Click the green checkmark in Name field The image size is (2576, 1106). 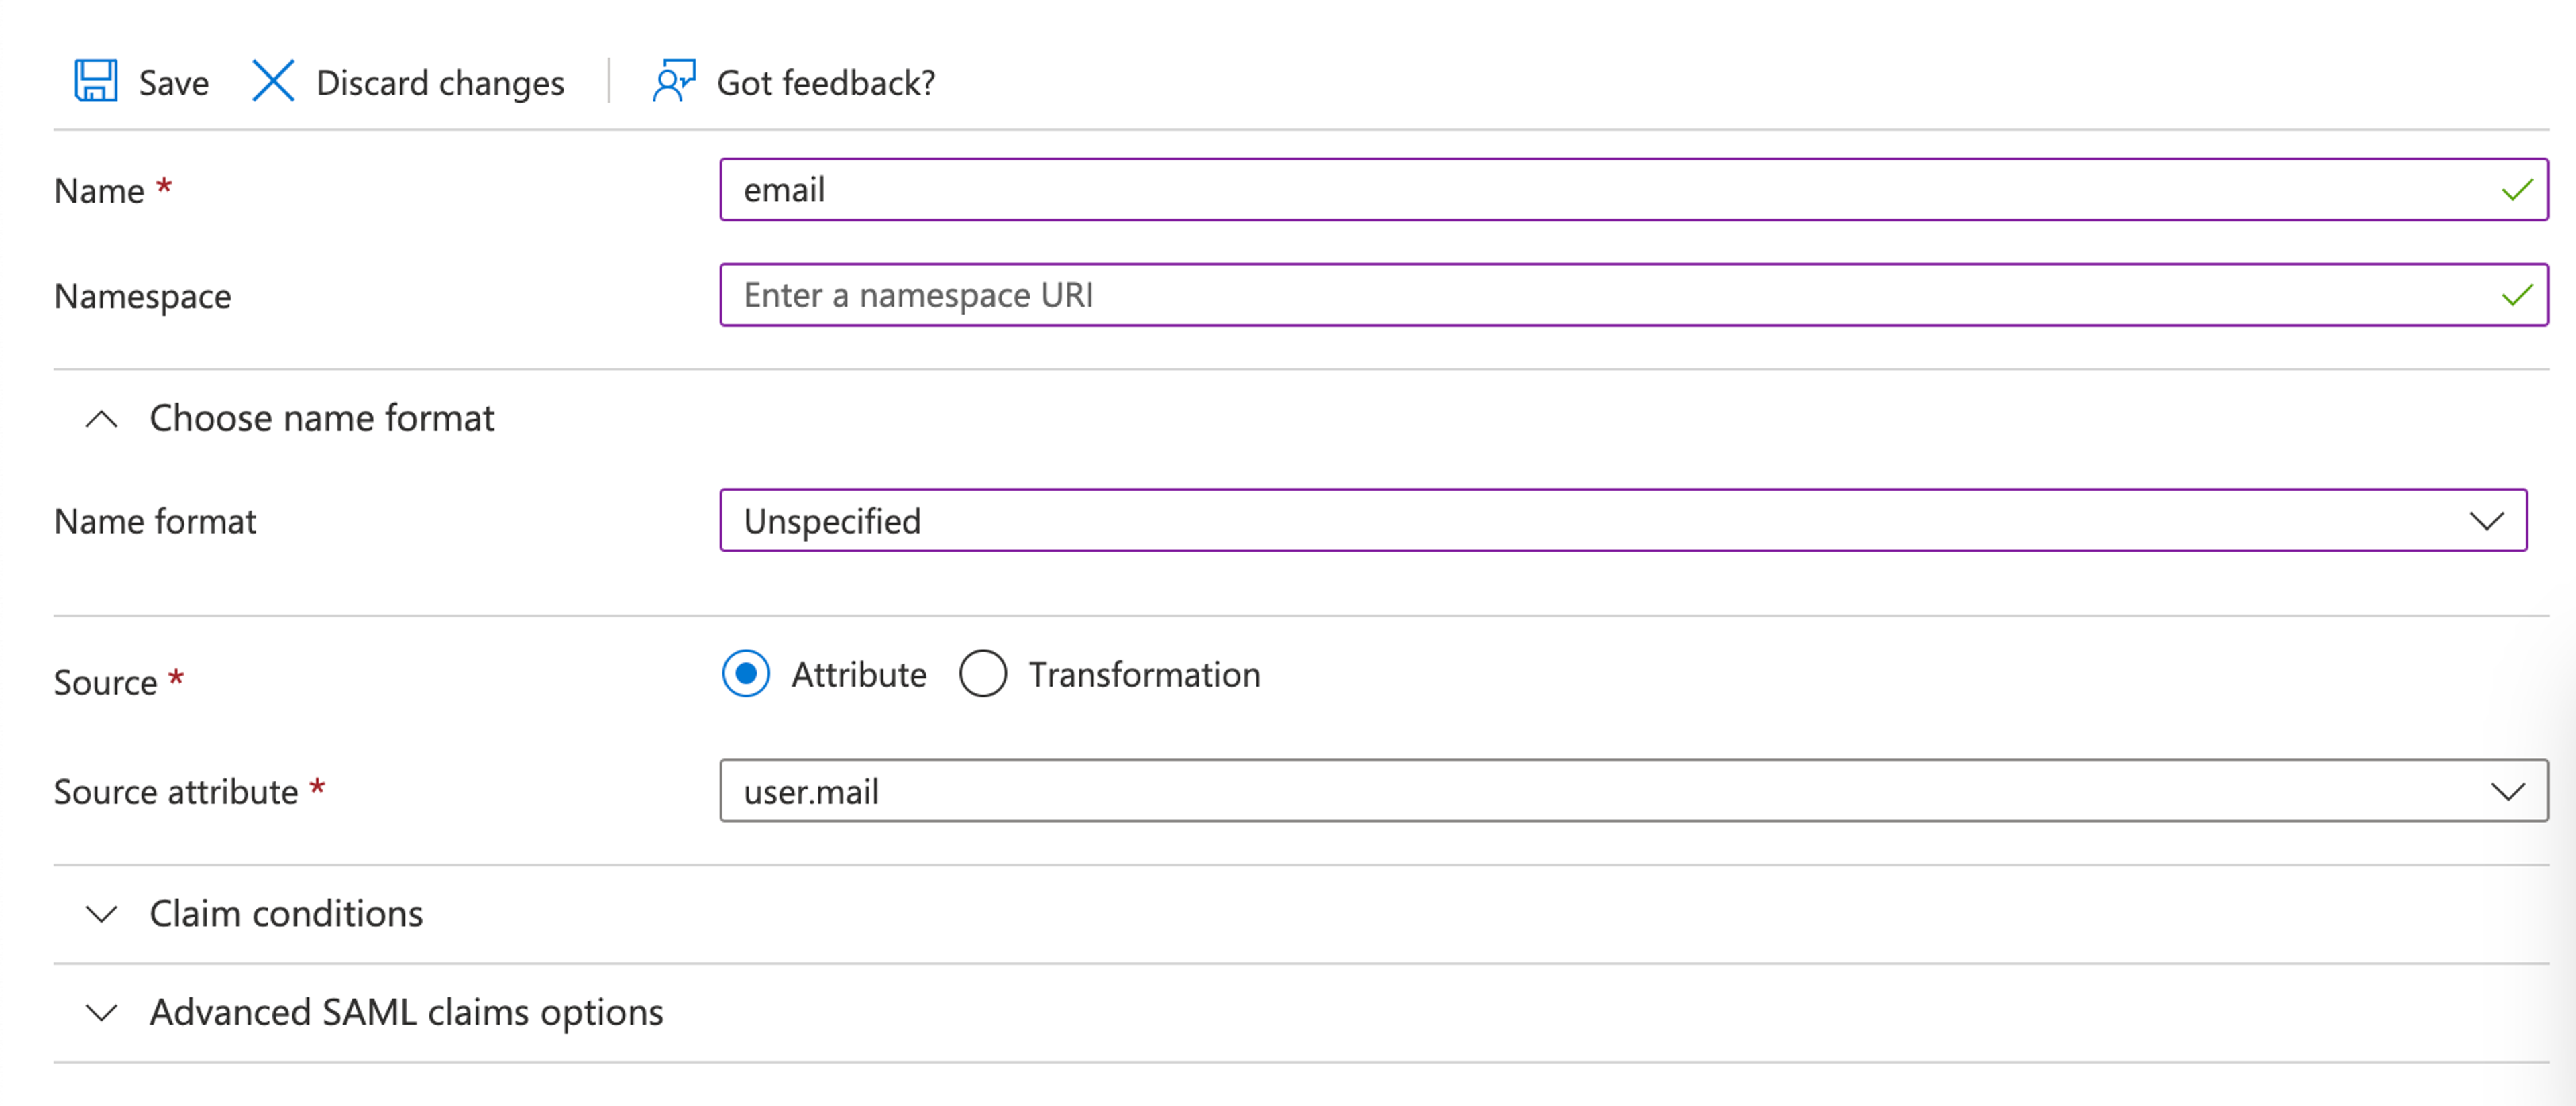pyautogui.click(x=2516, y=190)
